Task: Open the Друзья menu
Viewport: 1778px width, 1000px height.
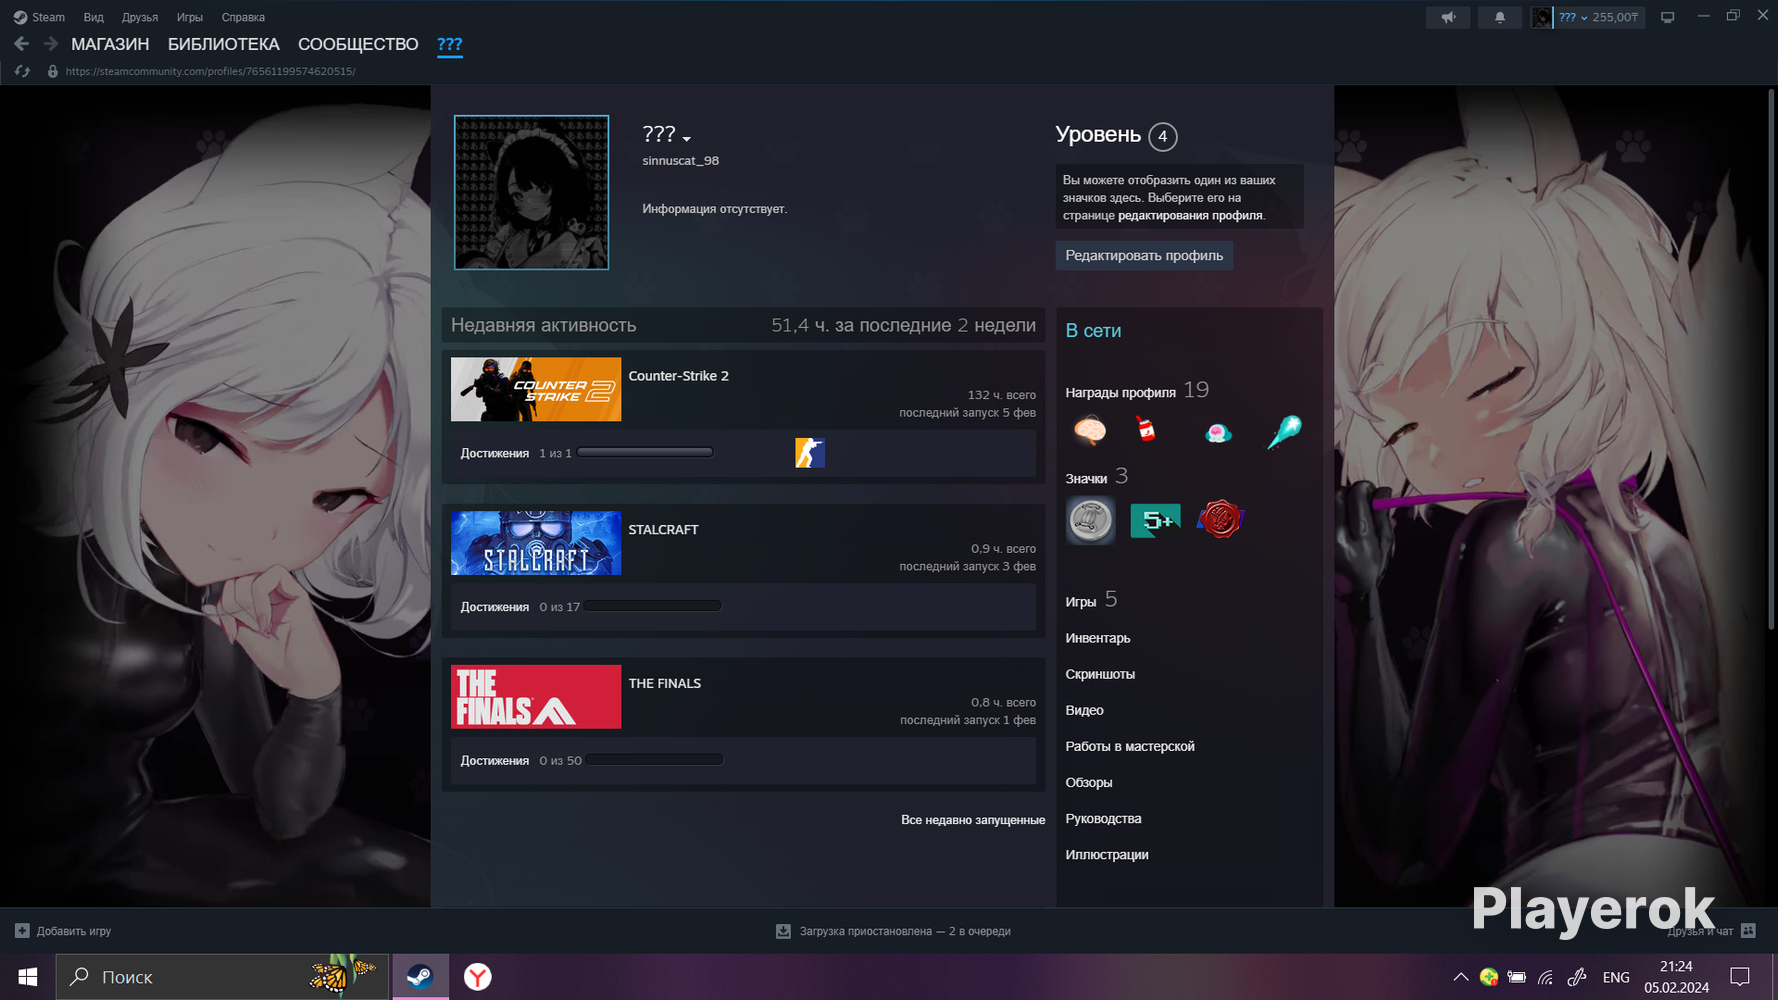Action: pos(140,17)
